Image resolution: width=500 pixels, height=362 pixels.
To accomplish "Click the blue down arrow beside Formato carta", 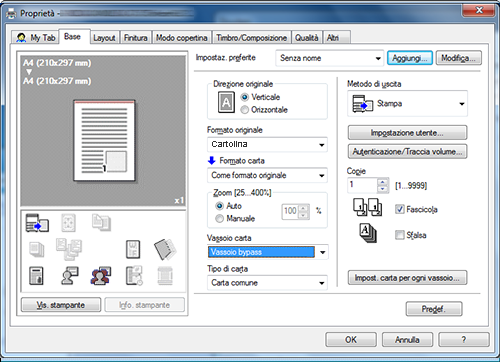I will click(x=212, y=161).
